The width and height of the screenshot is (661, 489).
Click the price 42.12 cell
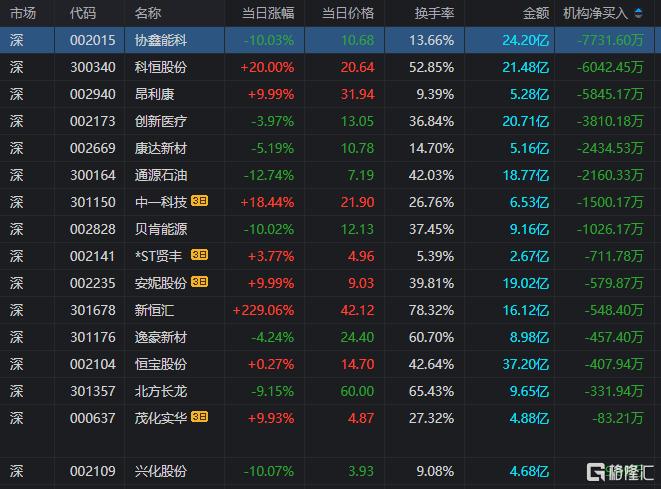(357, 310)
